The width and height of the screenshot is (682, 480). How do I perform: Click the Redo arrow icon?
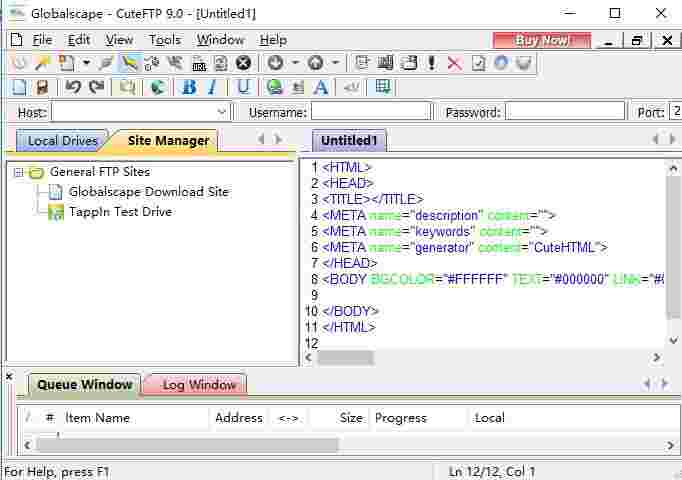(x=96, y=87)
